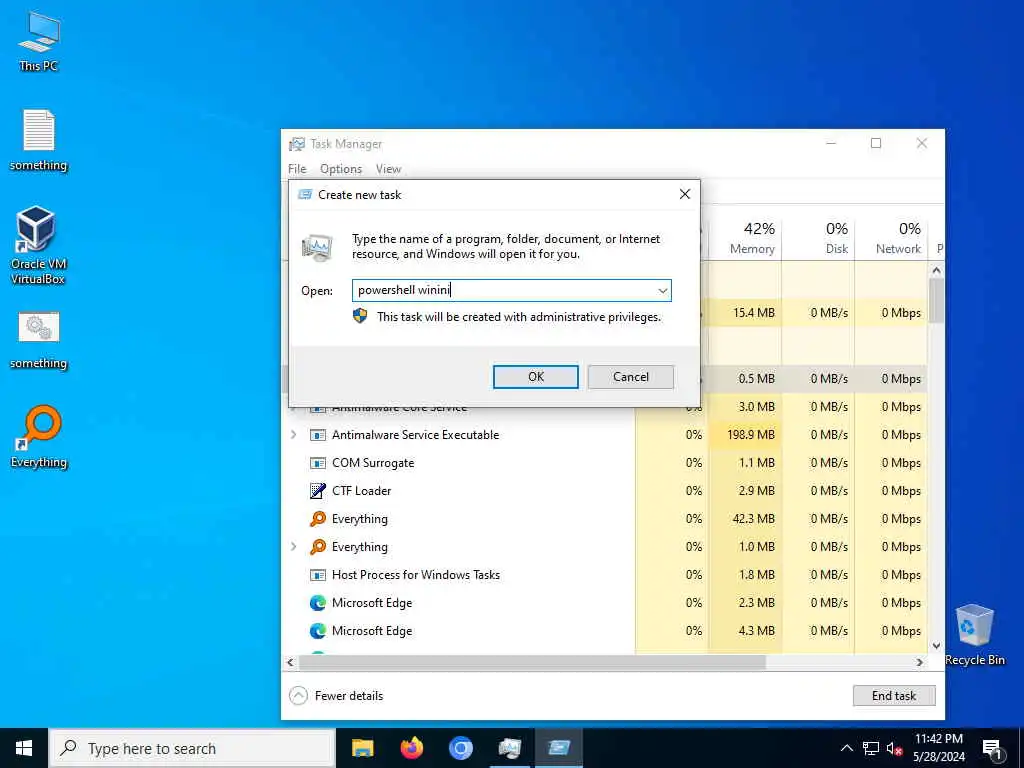1024x768 pixels.
Task: Open the View menu in Task Manager
Action: click(x=389, y=169)
